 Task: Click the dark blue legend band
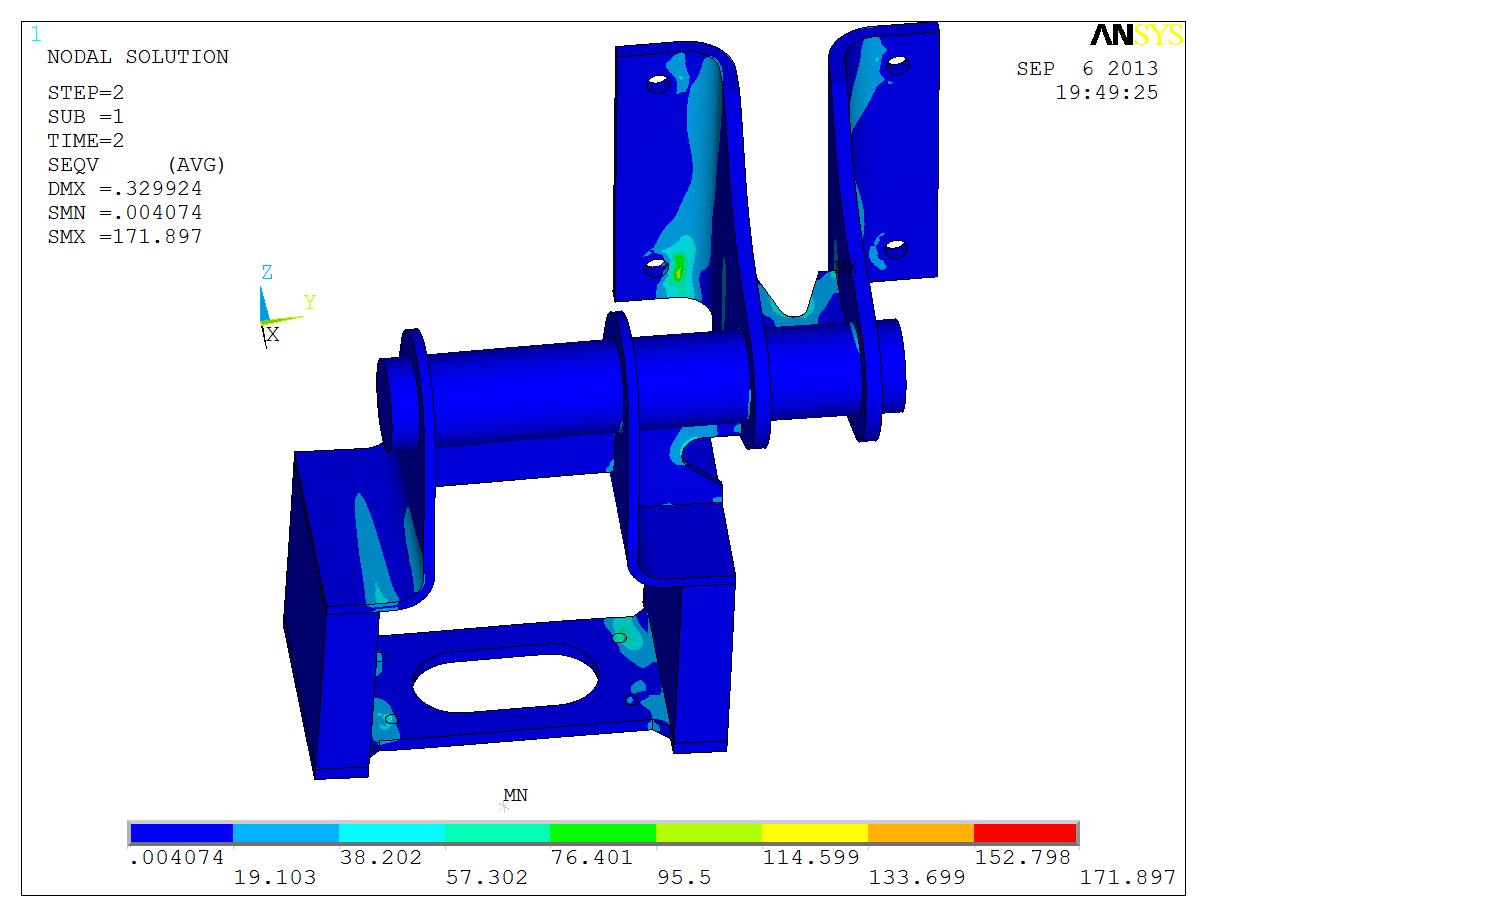(182, 833)
